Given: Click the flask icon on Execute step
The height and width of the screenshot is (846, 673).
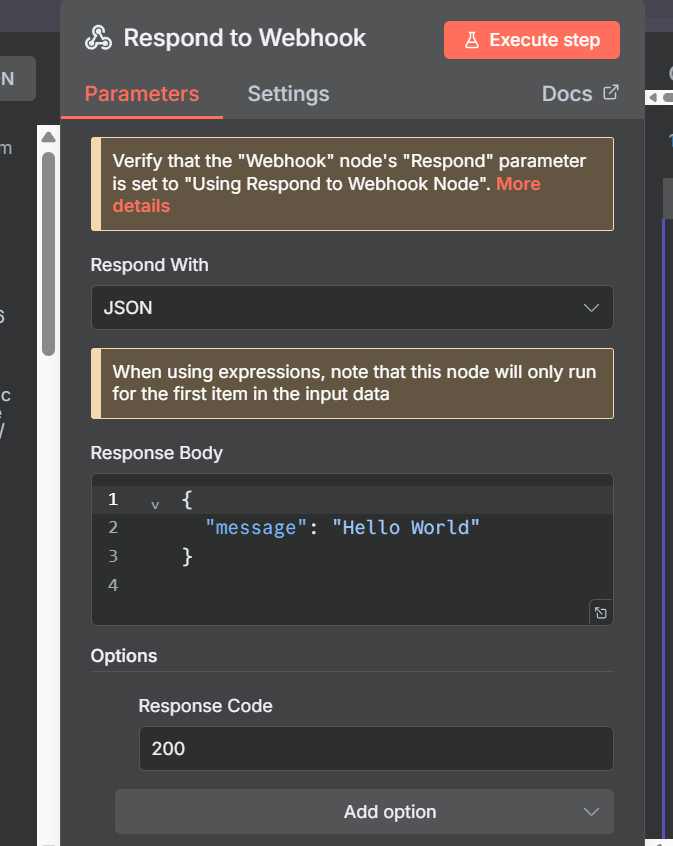Looking at the screenshot, I should coord(473,40).
